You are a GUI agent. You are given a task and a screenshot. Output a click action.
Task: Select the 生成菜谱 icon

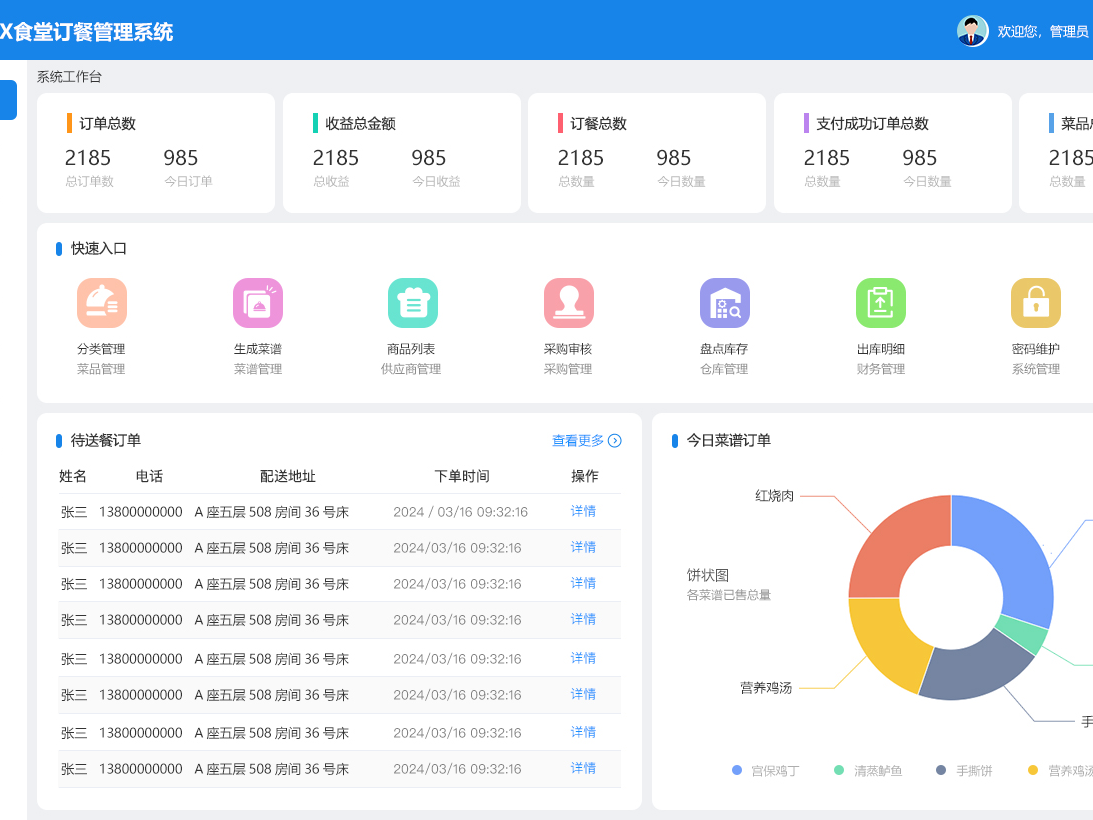pos(258,302)
